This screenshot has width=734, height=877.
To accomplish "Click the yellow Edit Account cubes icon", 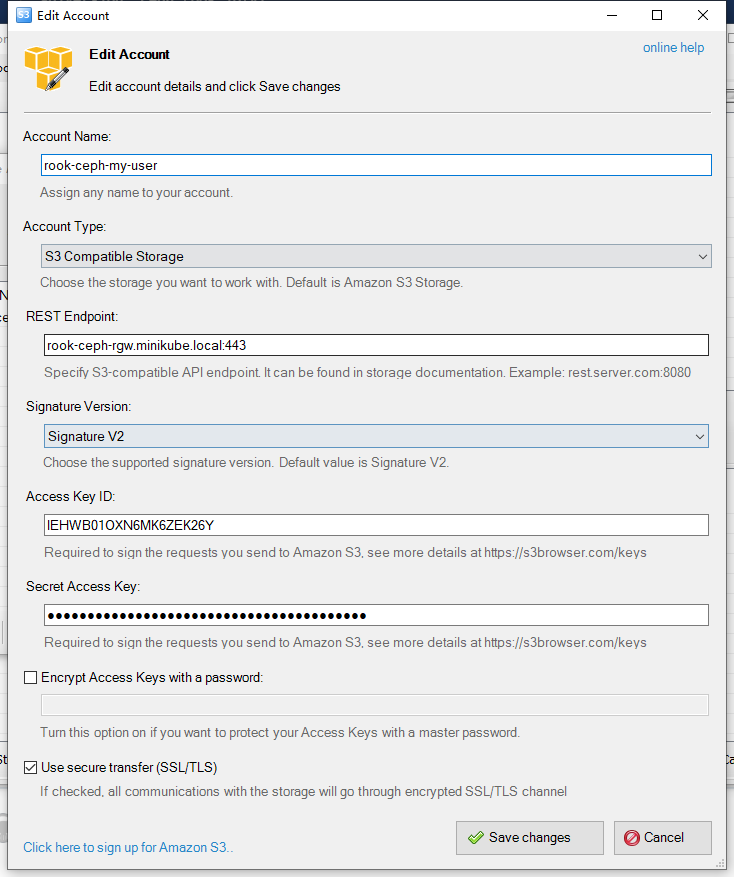I will pos(48,68).
